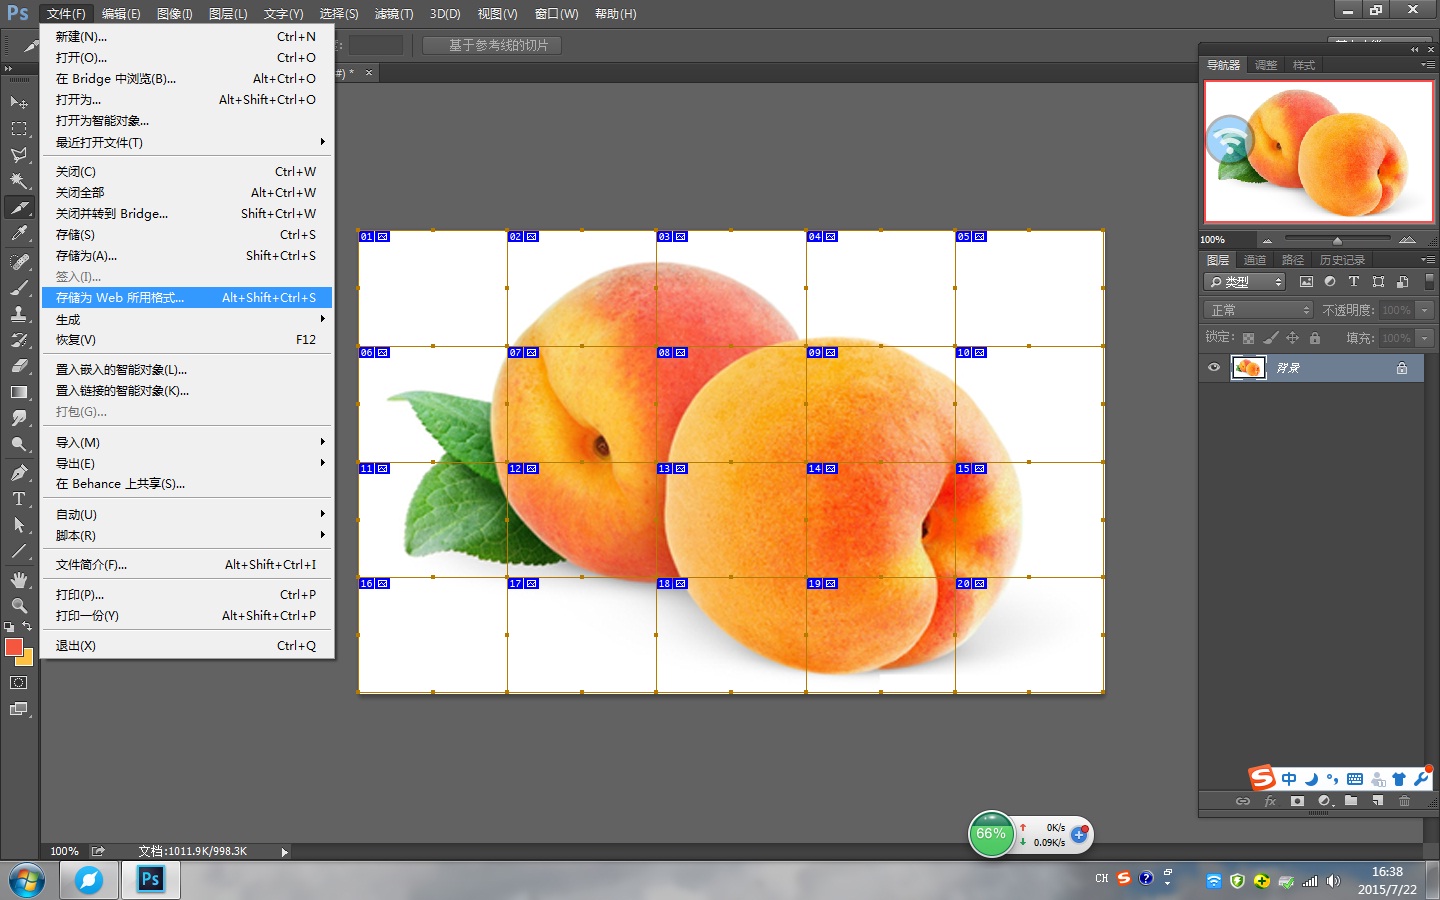Activate the Hand tool
1440x900 pixels.
click(x=18, y=579)
